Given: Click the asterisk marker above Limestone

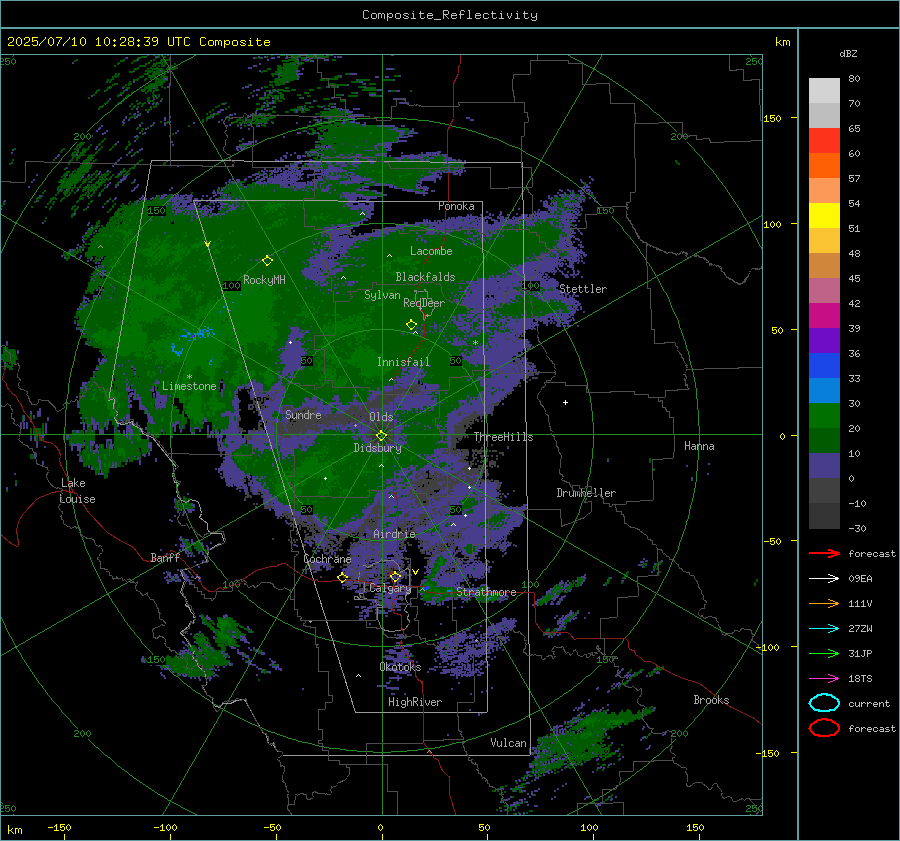Looking at the screenshot, I should 189,377.
